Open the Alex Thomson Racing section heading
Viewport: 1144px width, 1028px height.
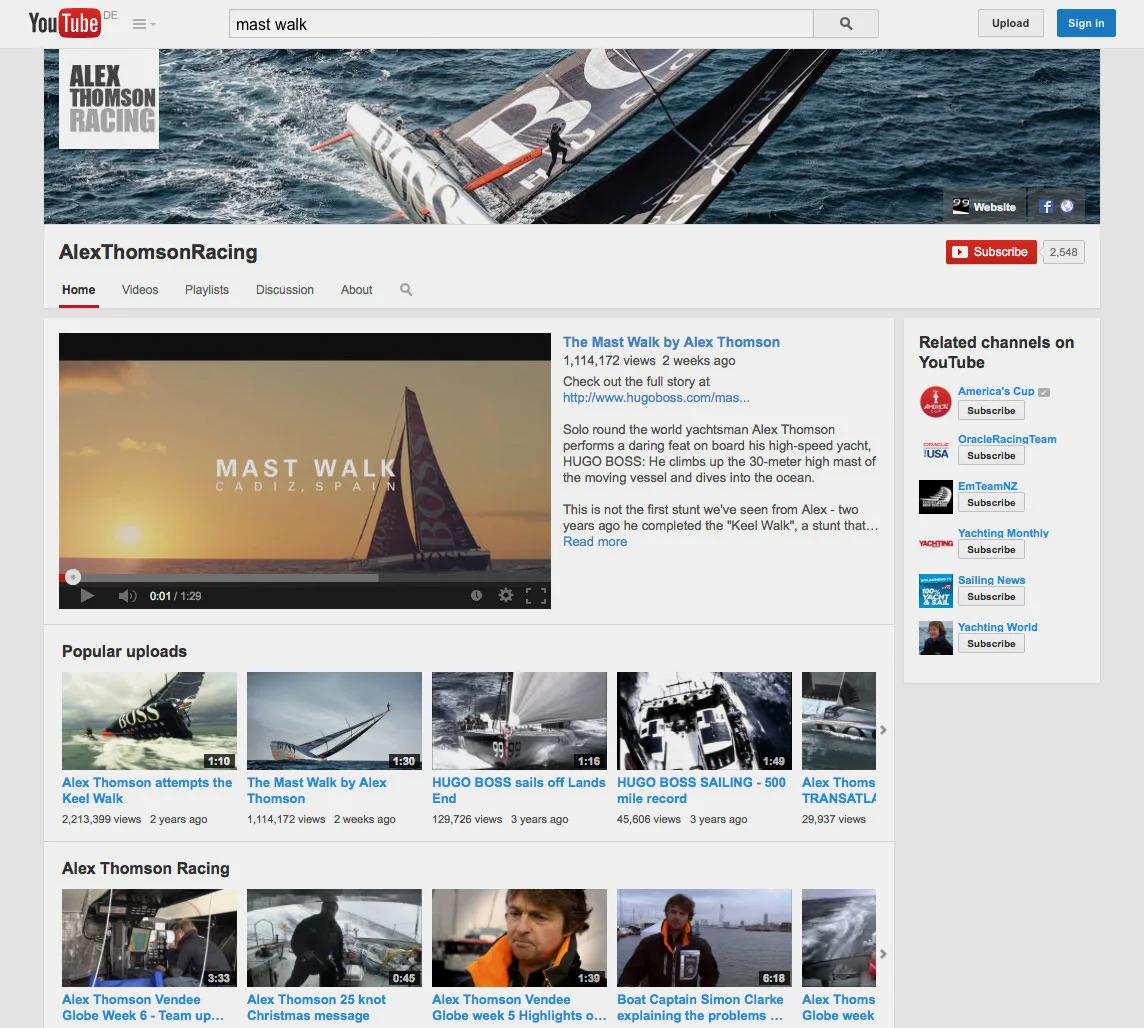(146, 868)
